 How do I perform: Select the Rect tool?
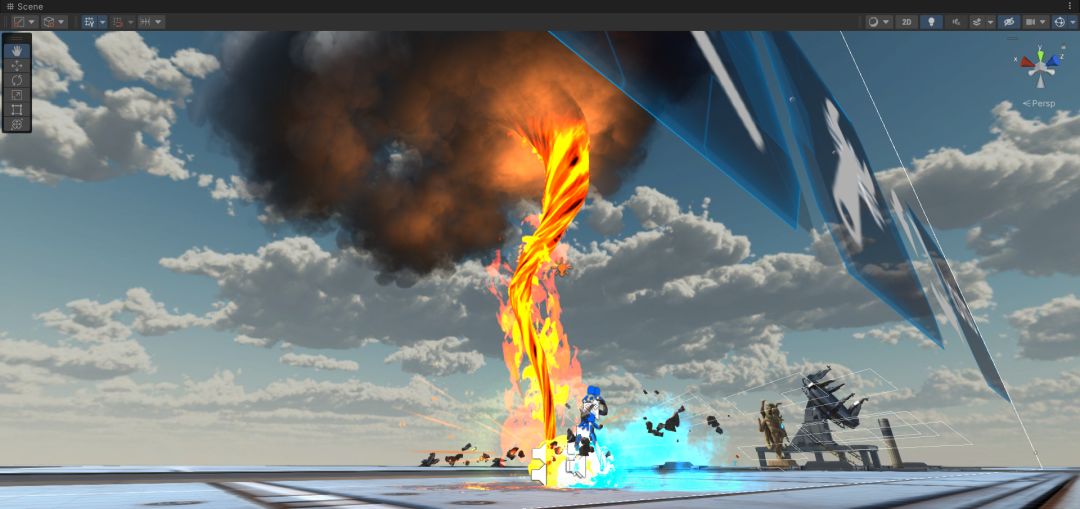pos(17,110)
